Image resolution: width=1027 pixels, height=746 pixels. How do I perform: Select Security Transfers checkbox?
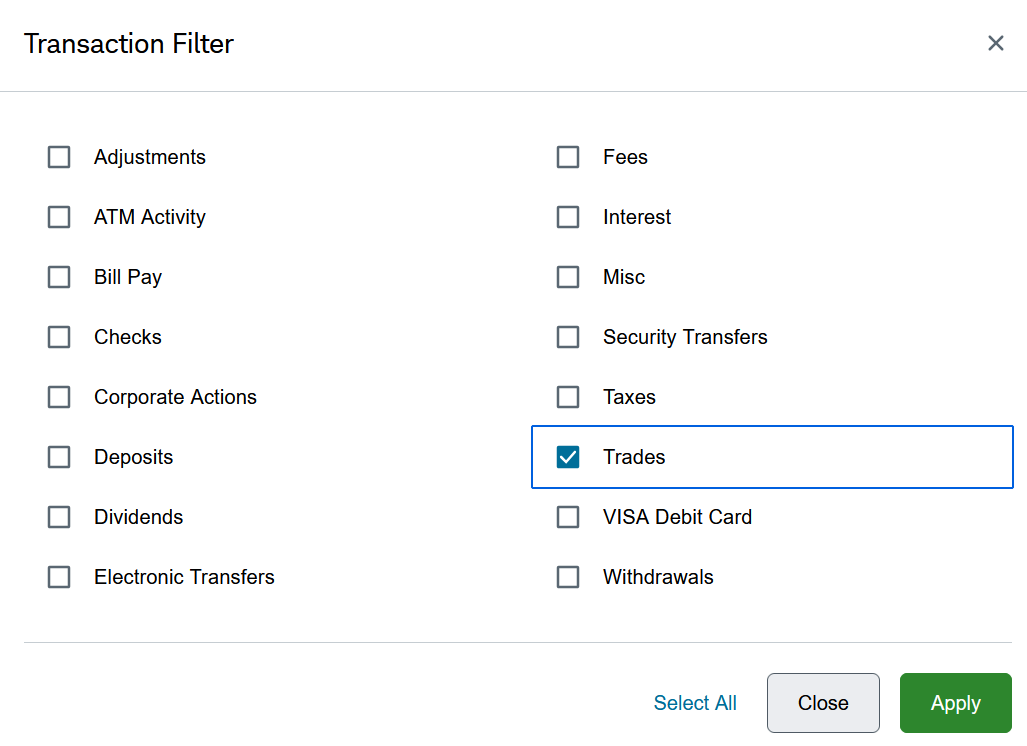pyautogui.click(x=568, y=337)
